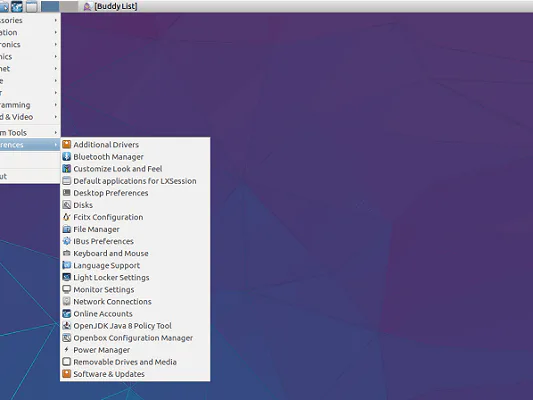Screen dimensions: 533x400
Task: Select Removable Drives and Media
Action: click(135, 362)
